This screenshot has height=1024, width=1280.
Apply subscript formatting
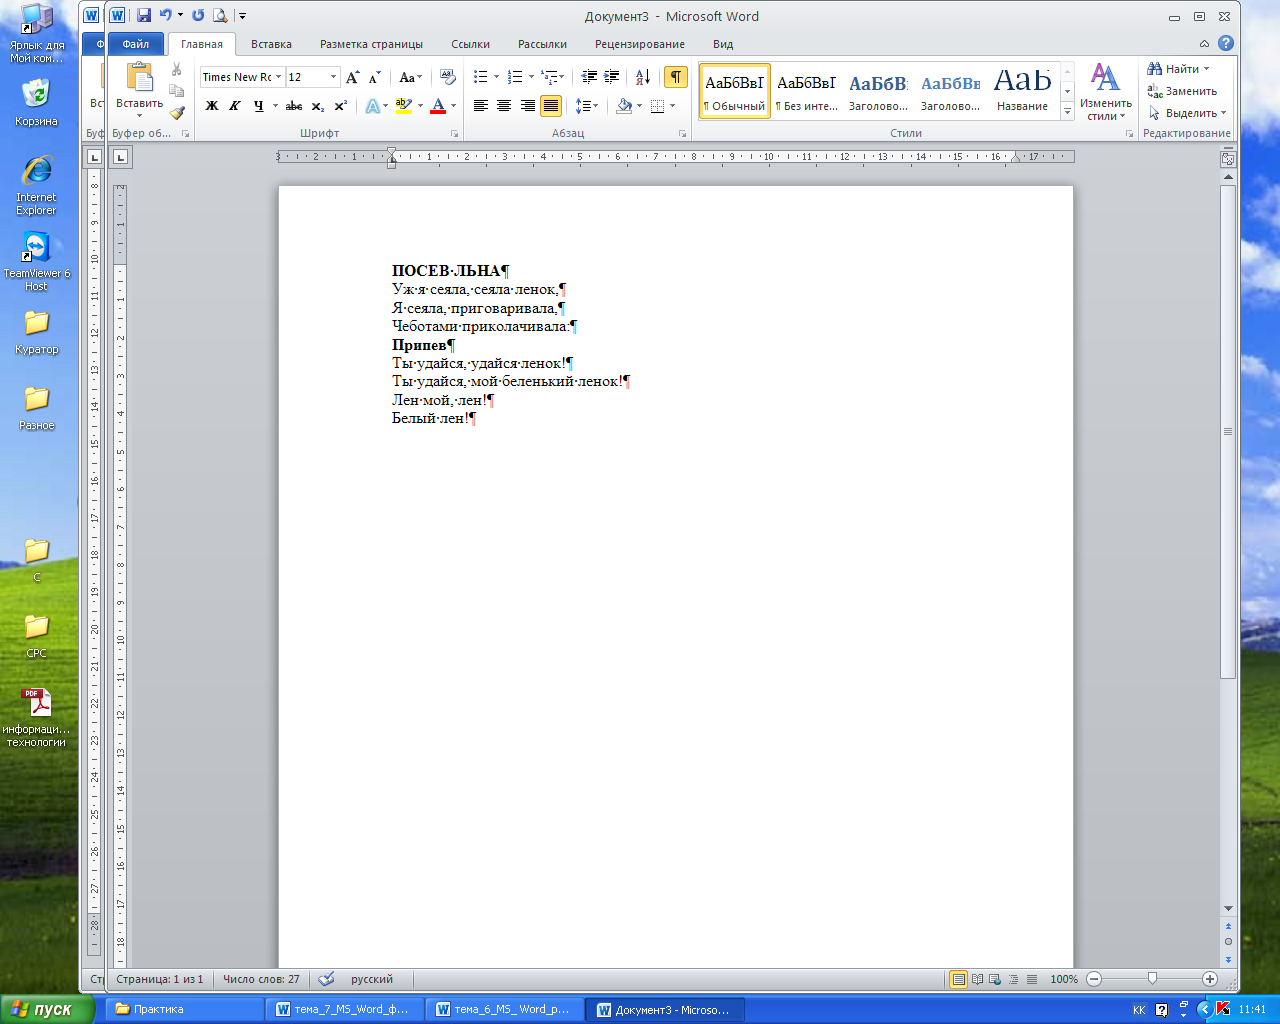318,106
